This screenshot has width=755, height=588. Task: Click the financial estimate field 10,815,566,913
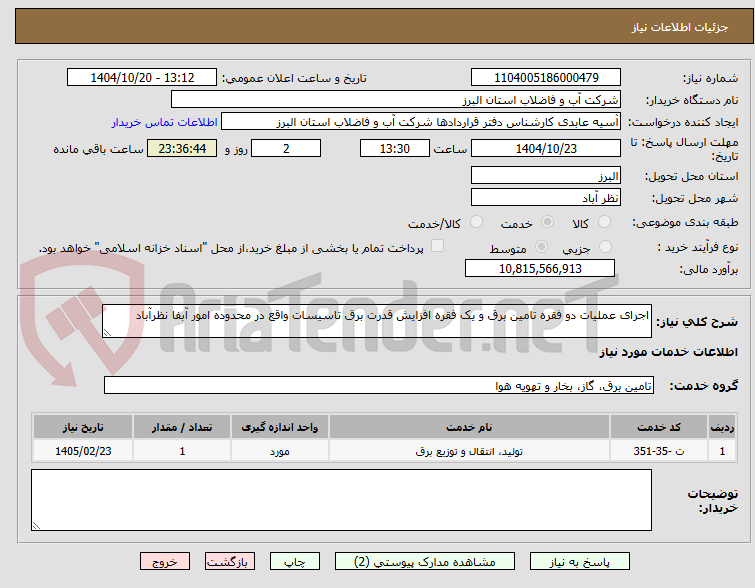click(540, 268)
